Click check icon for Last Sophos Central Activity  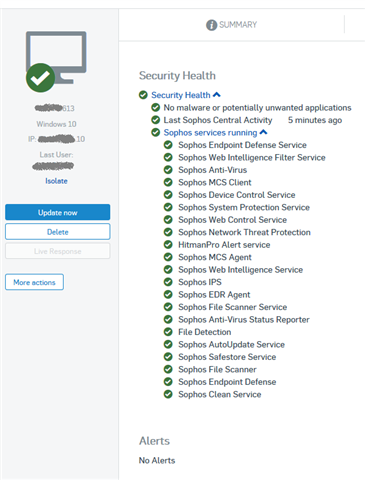click(x=156, y=120)
